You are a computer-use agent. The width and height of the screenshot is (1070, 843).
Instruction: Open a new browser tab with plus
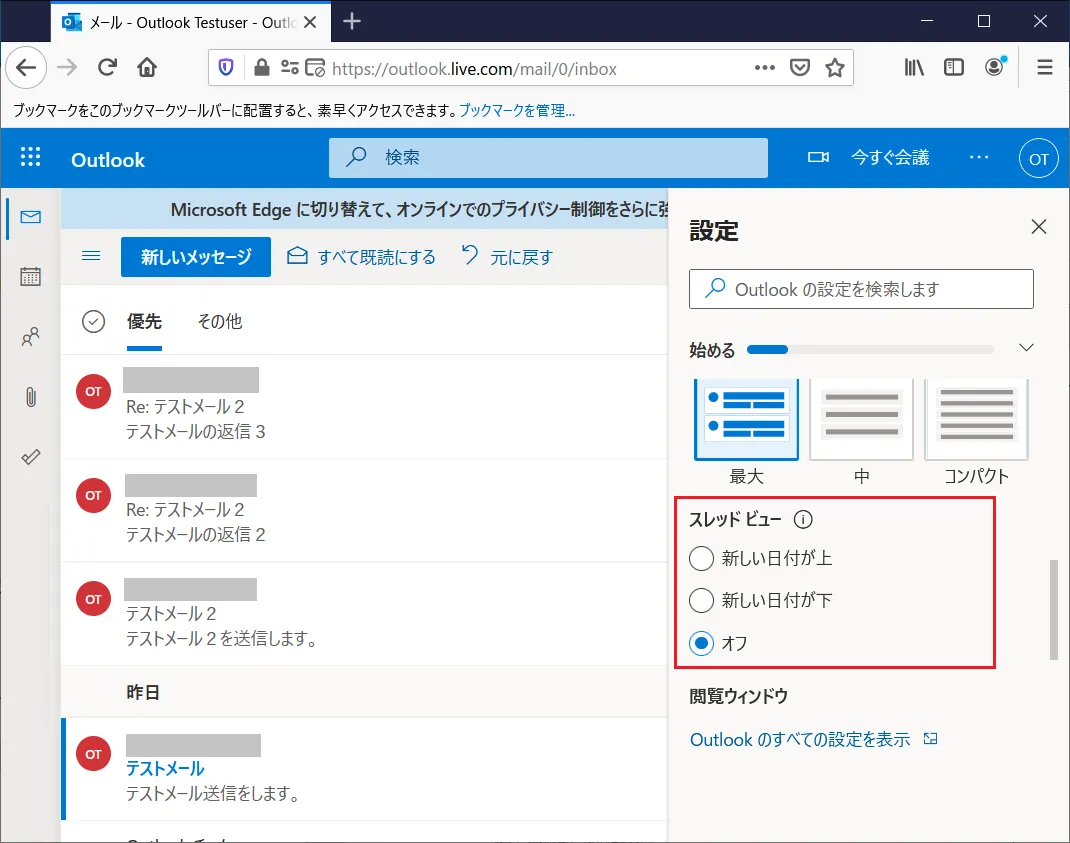coord(351,21)
